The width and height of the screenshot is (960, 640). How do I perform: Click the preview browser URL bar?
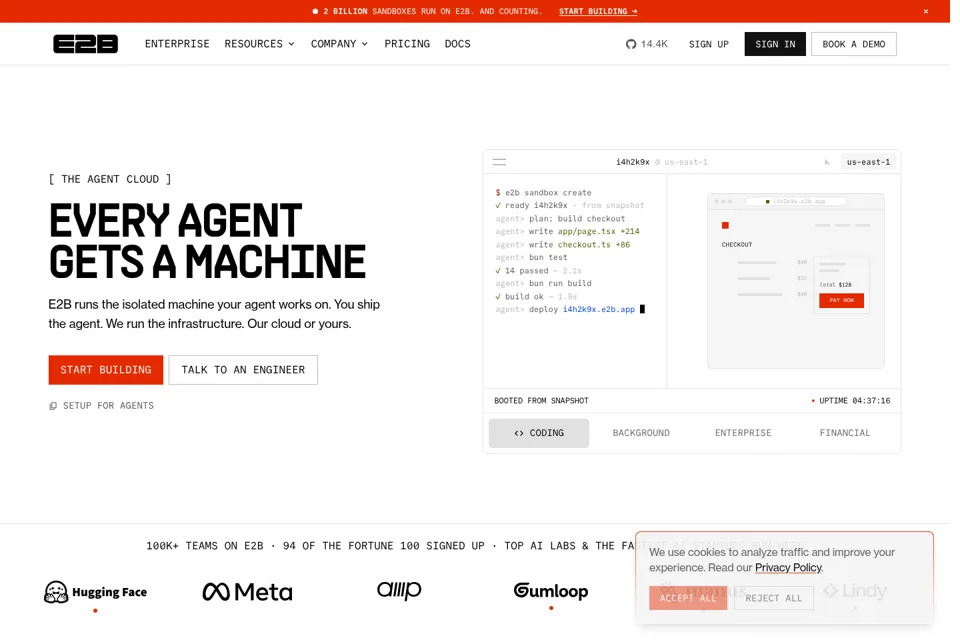coord(795,201)
